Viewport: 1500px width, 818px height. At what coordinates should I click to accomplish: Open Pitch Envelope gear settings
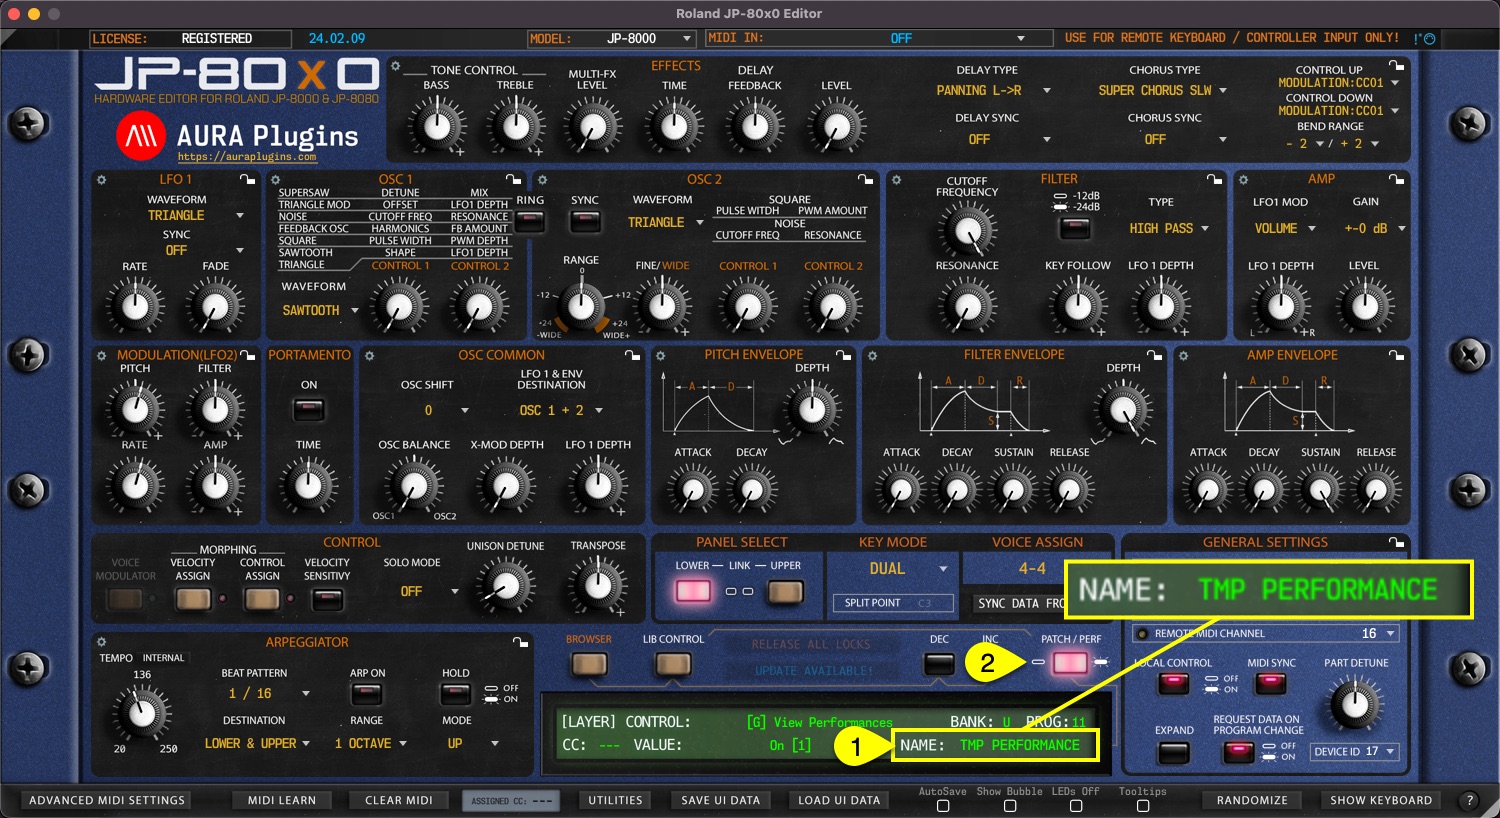(660, 355)
